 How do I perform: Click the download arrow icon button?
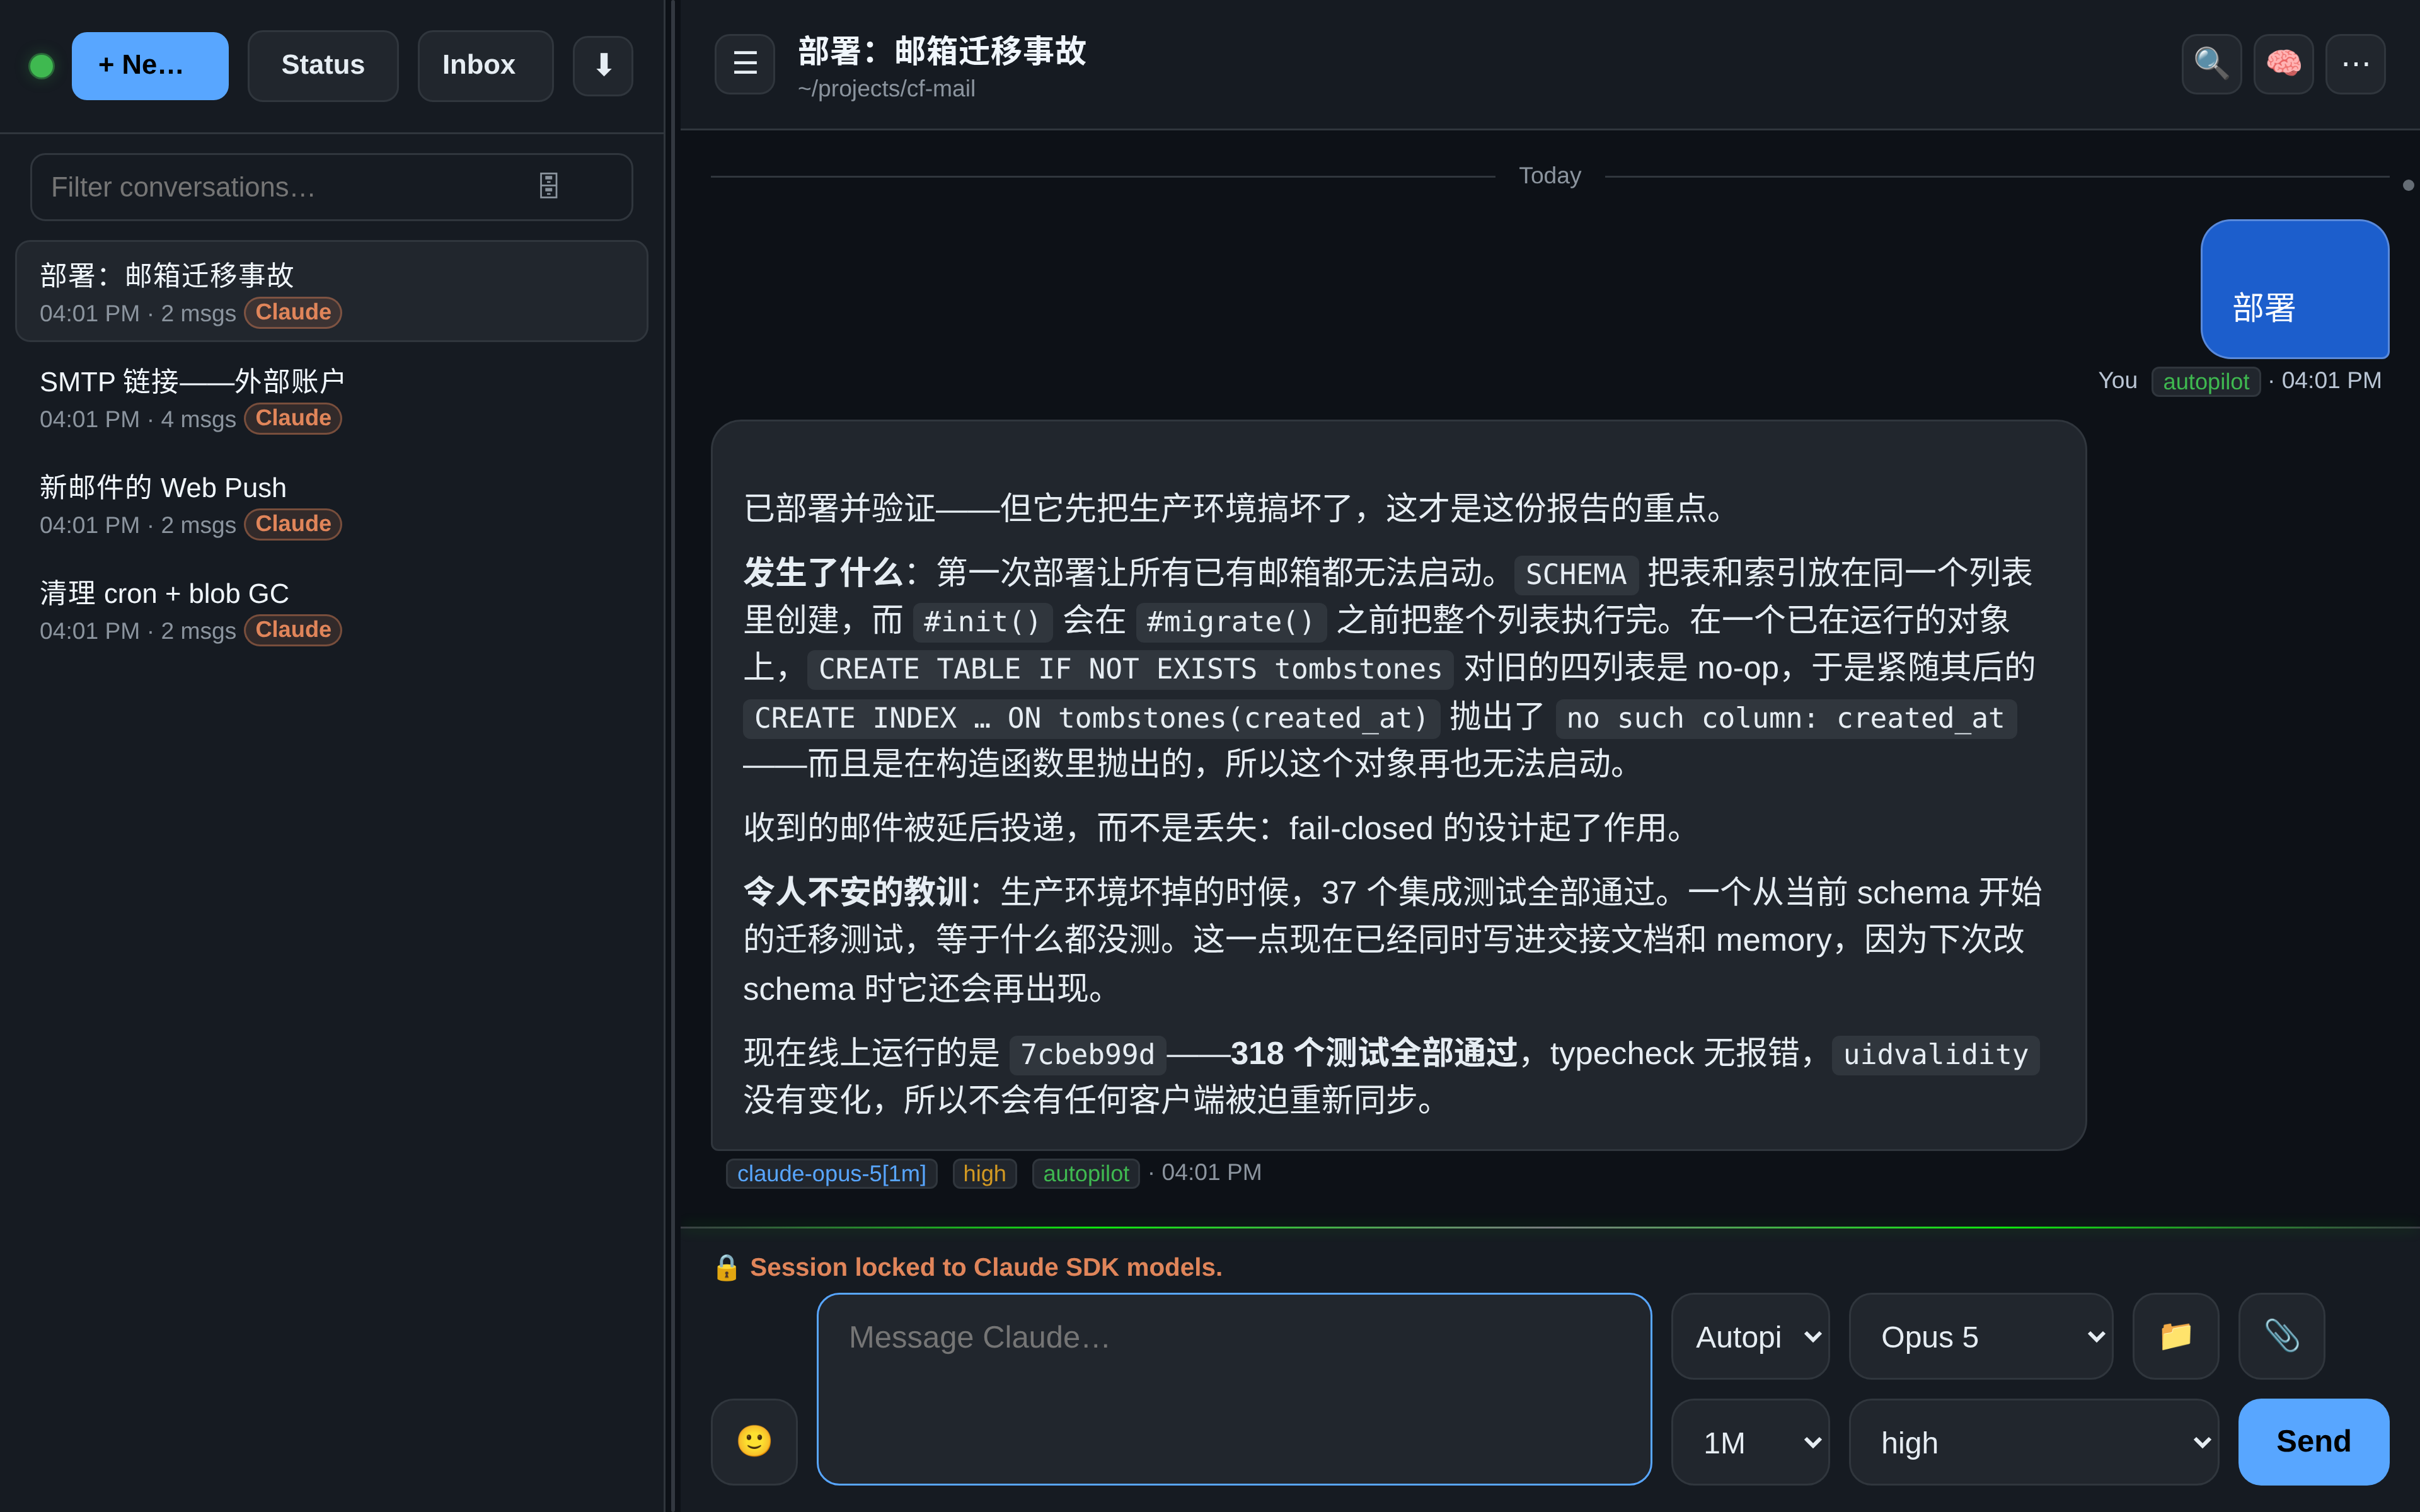[602, 66]
